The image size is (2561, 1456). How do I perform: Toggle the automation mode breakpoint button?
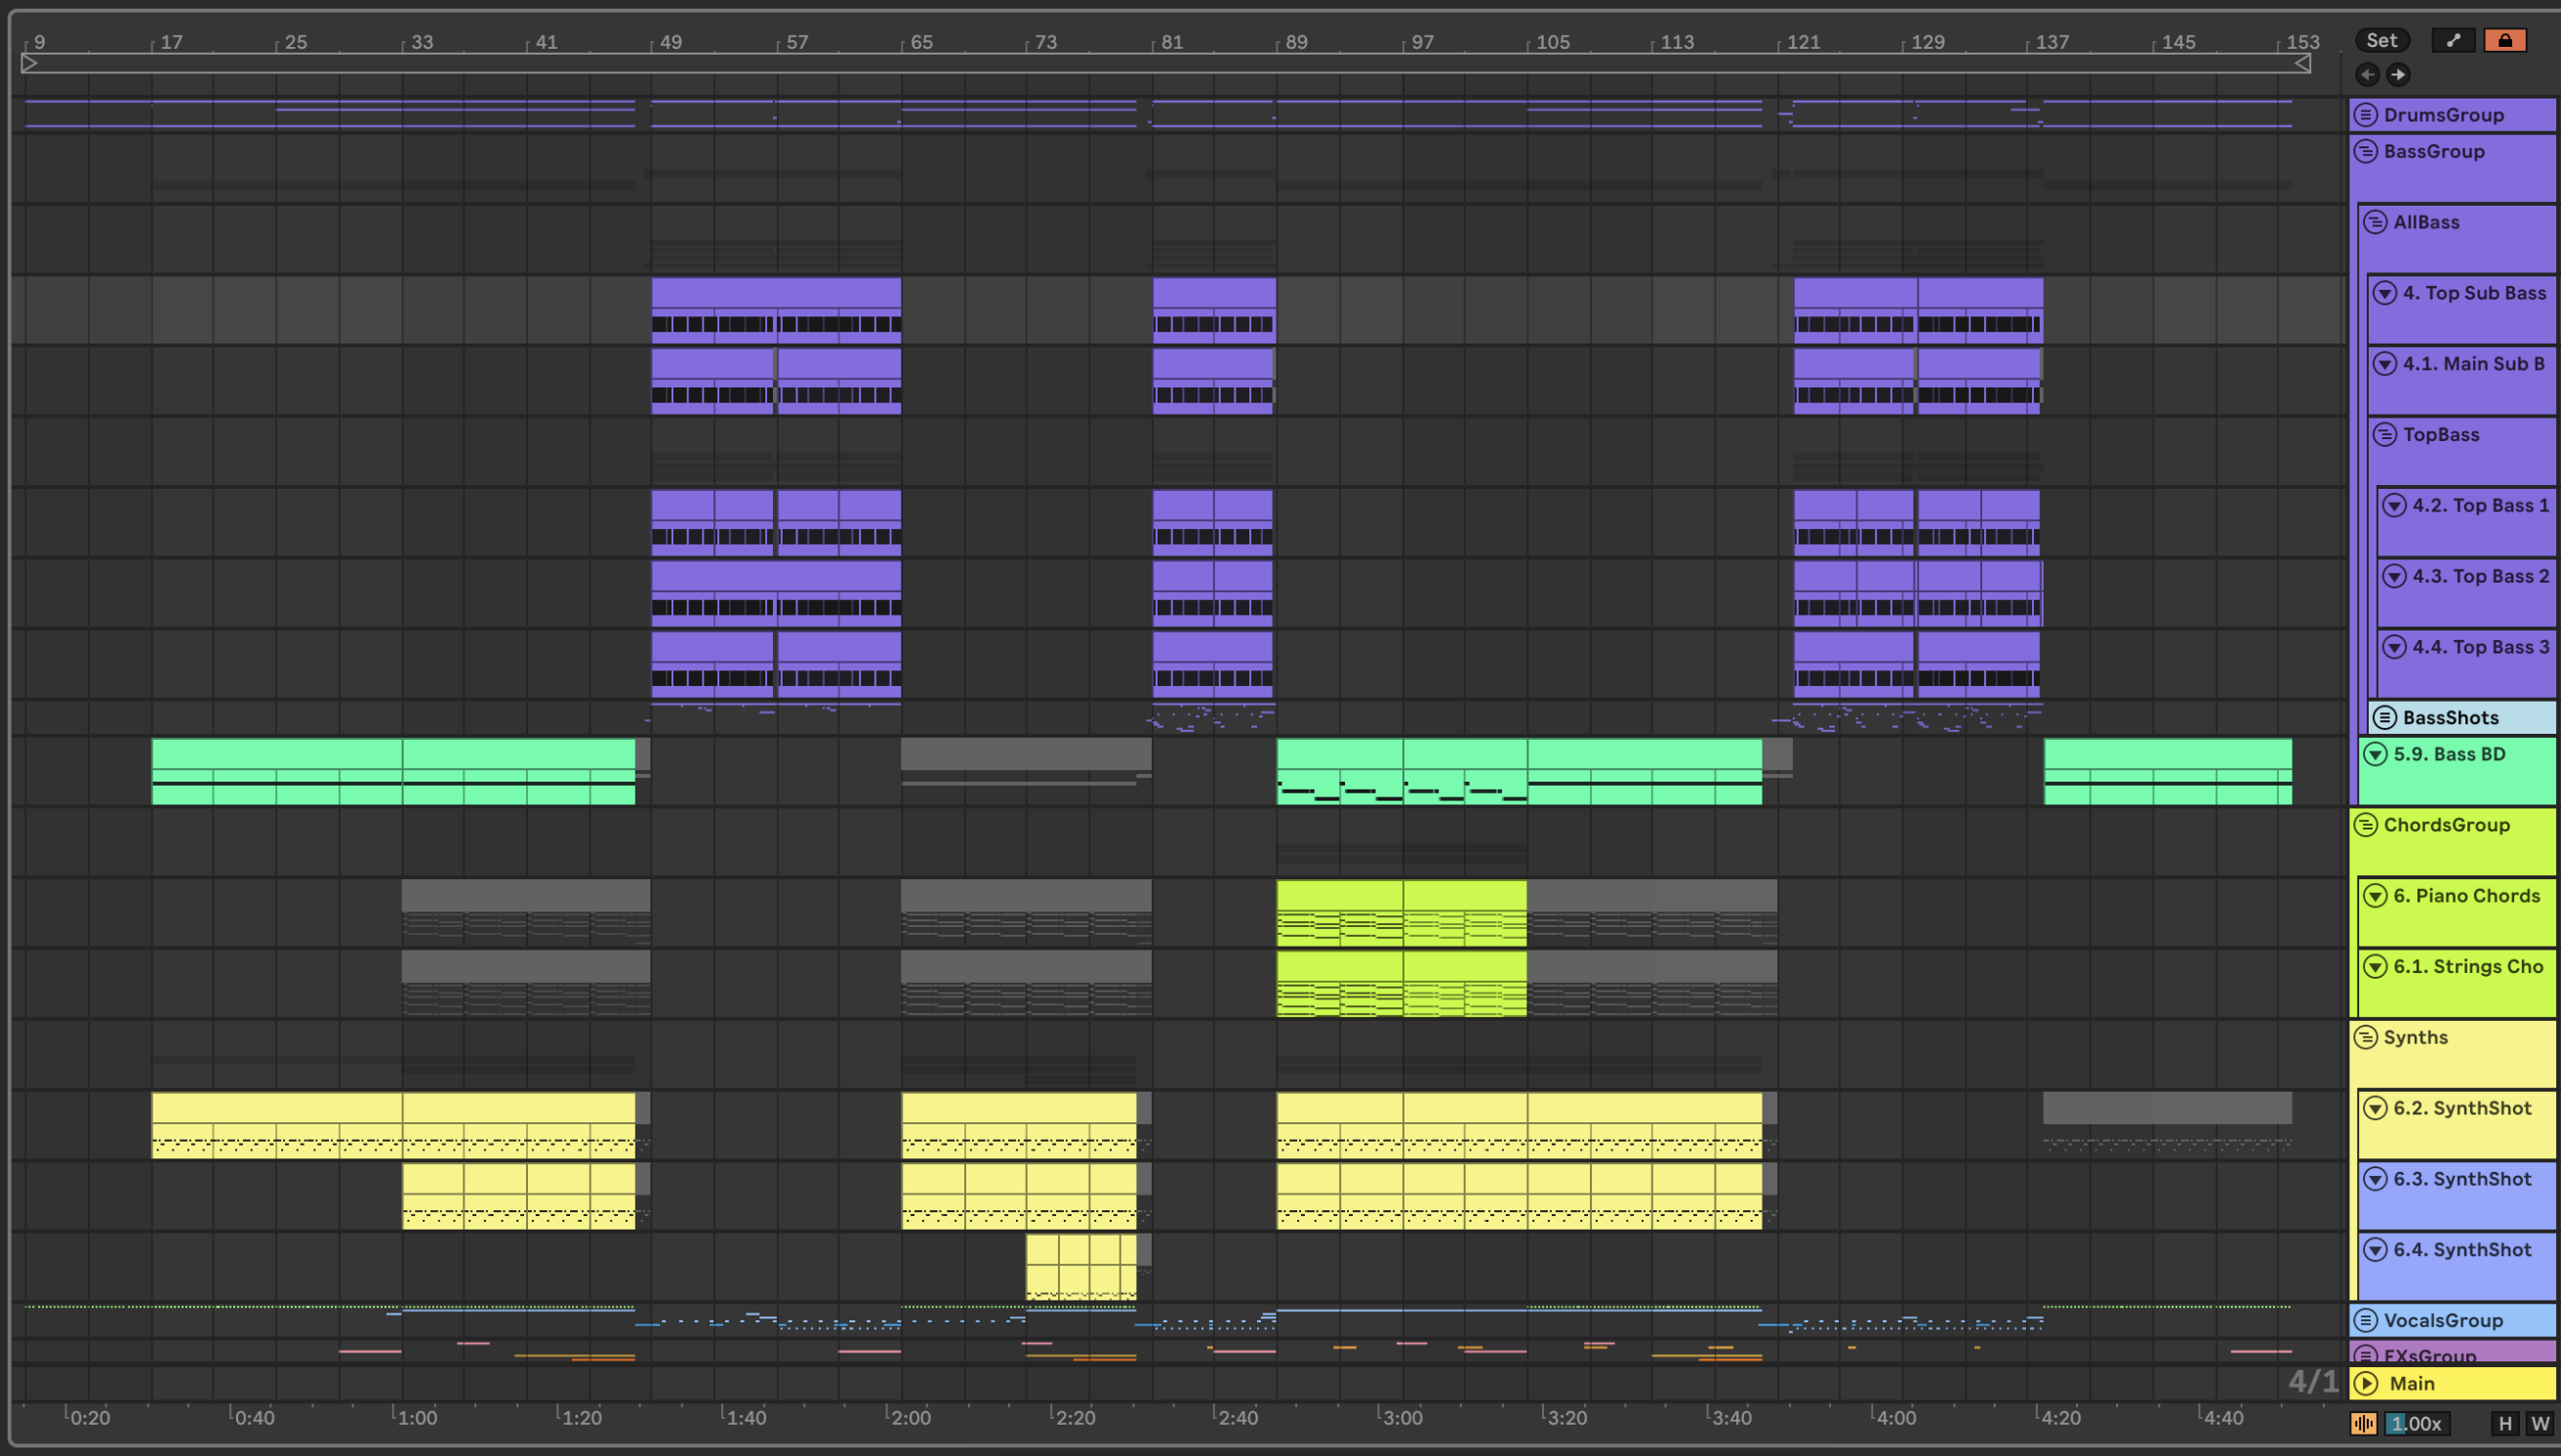[2453, 40]
